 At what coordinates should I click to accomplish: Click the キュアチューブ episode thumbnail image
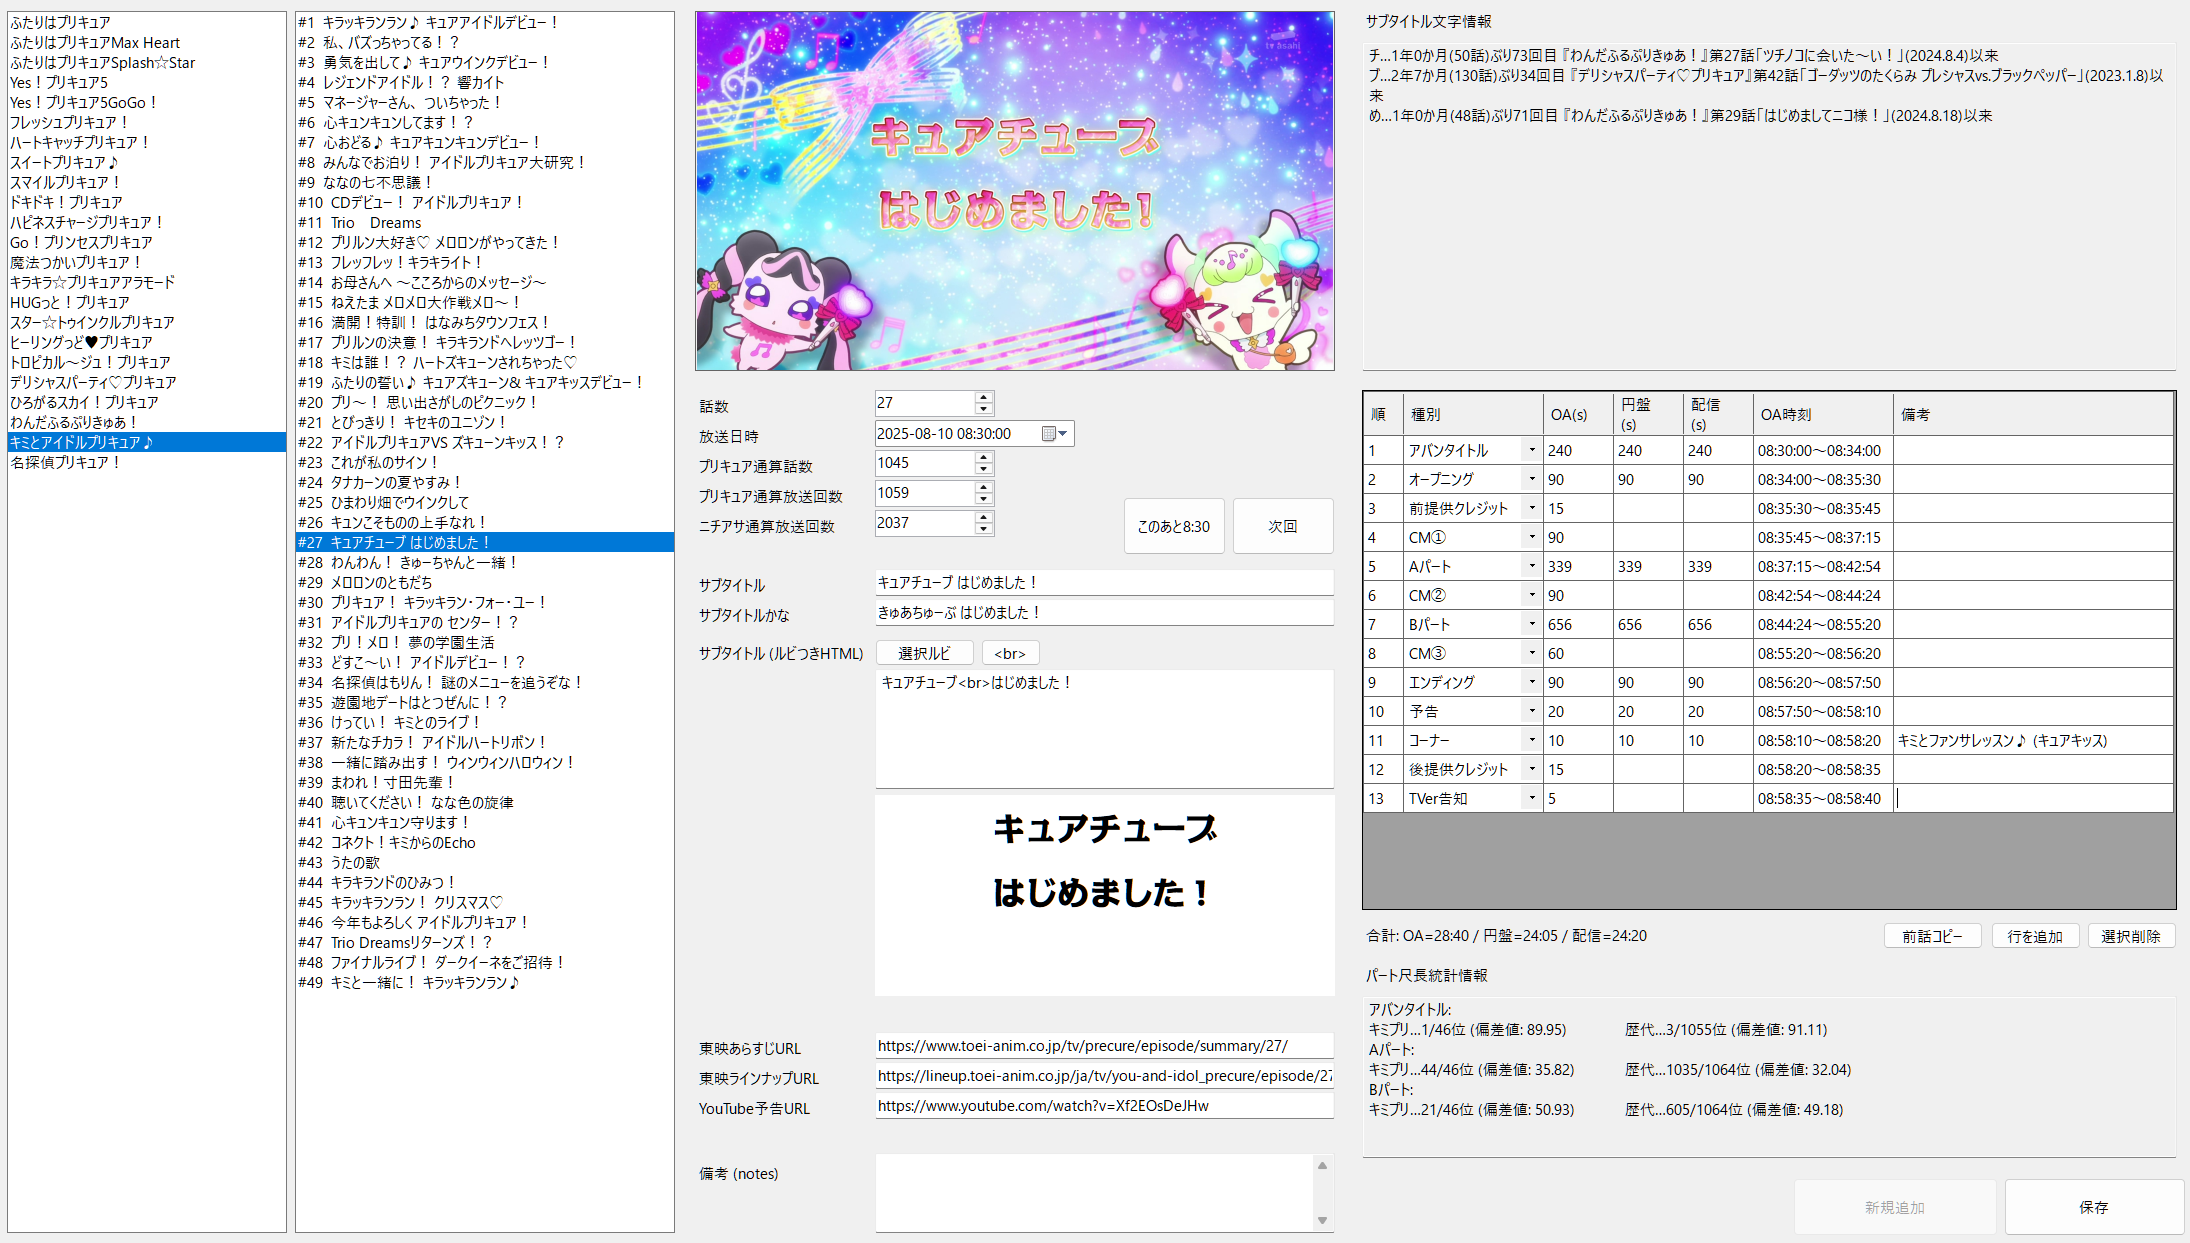pyautogui.click(x=1014, y=191)
